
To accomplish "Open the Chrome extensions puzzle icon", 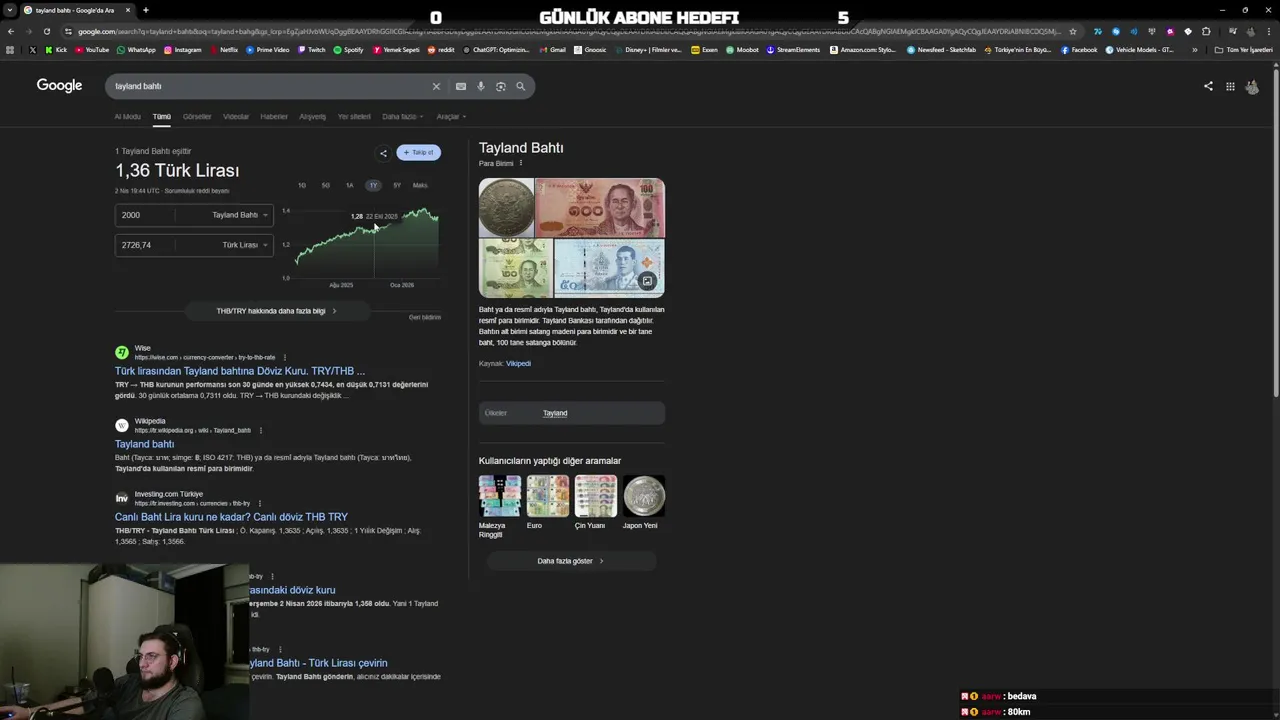I will pyautogui.click(x=1206, y=31).
